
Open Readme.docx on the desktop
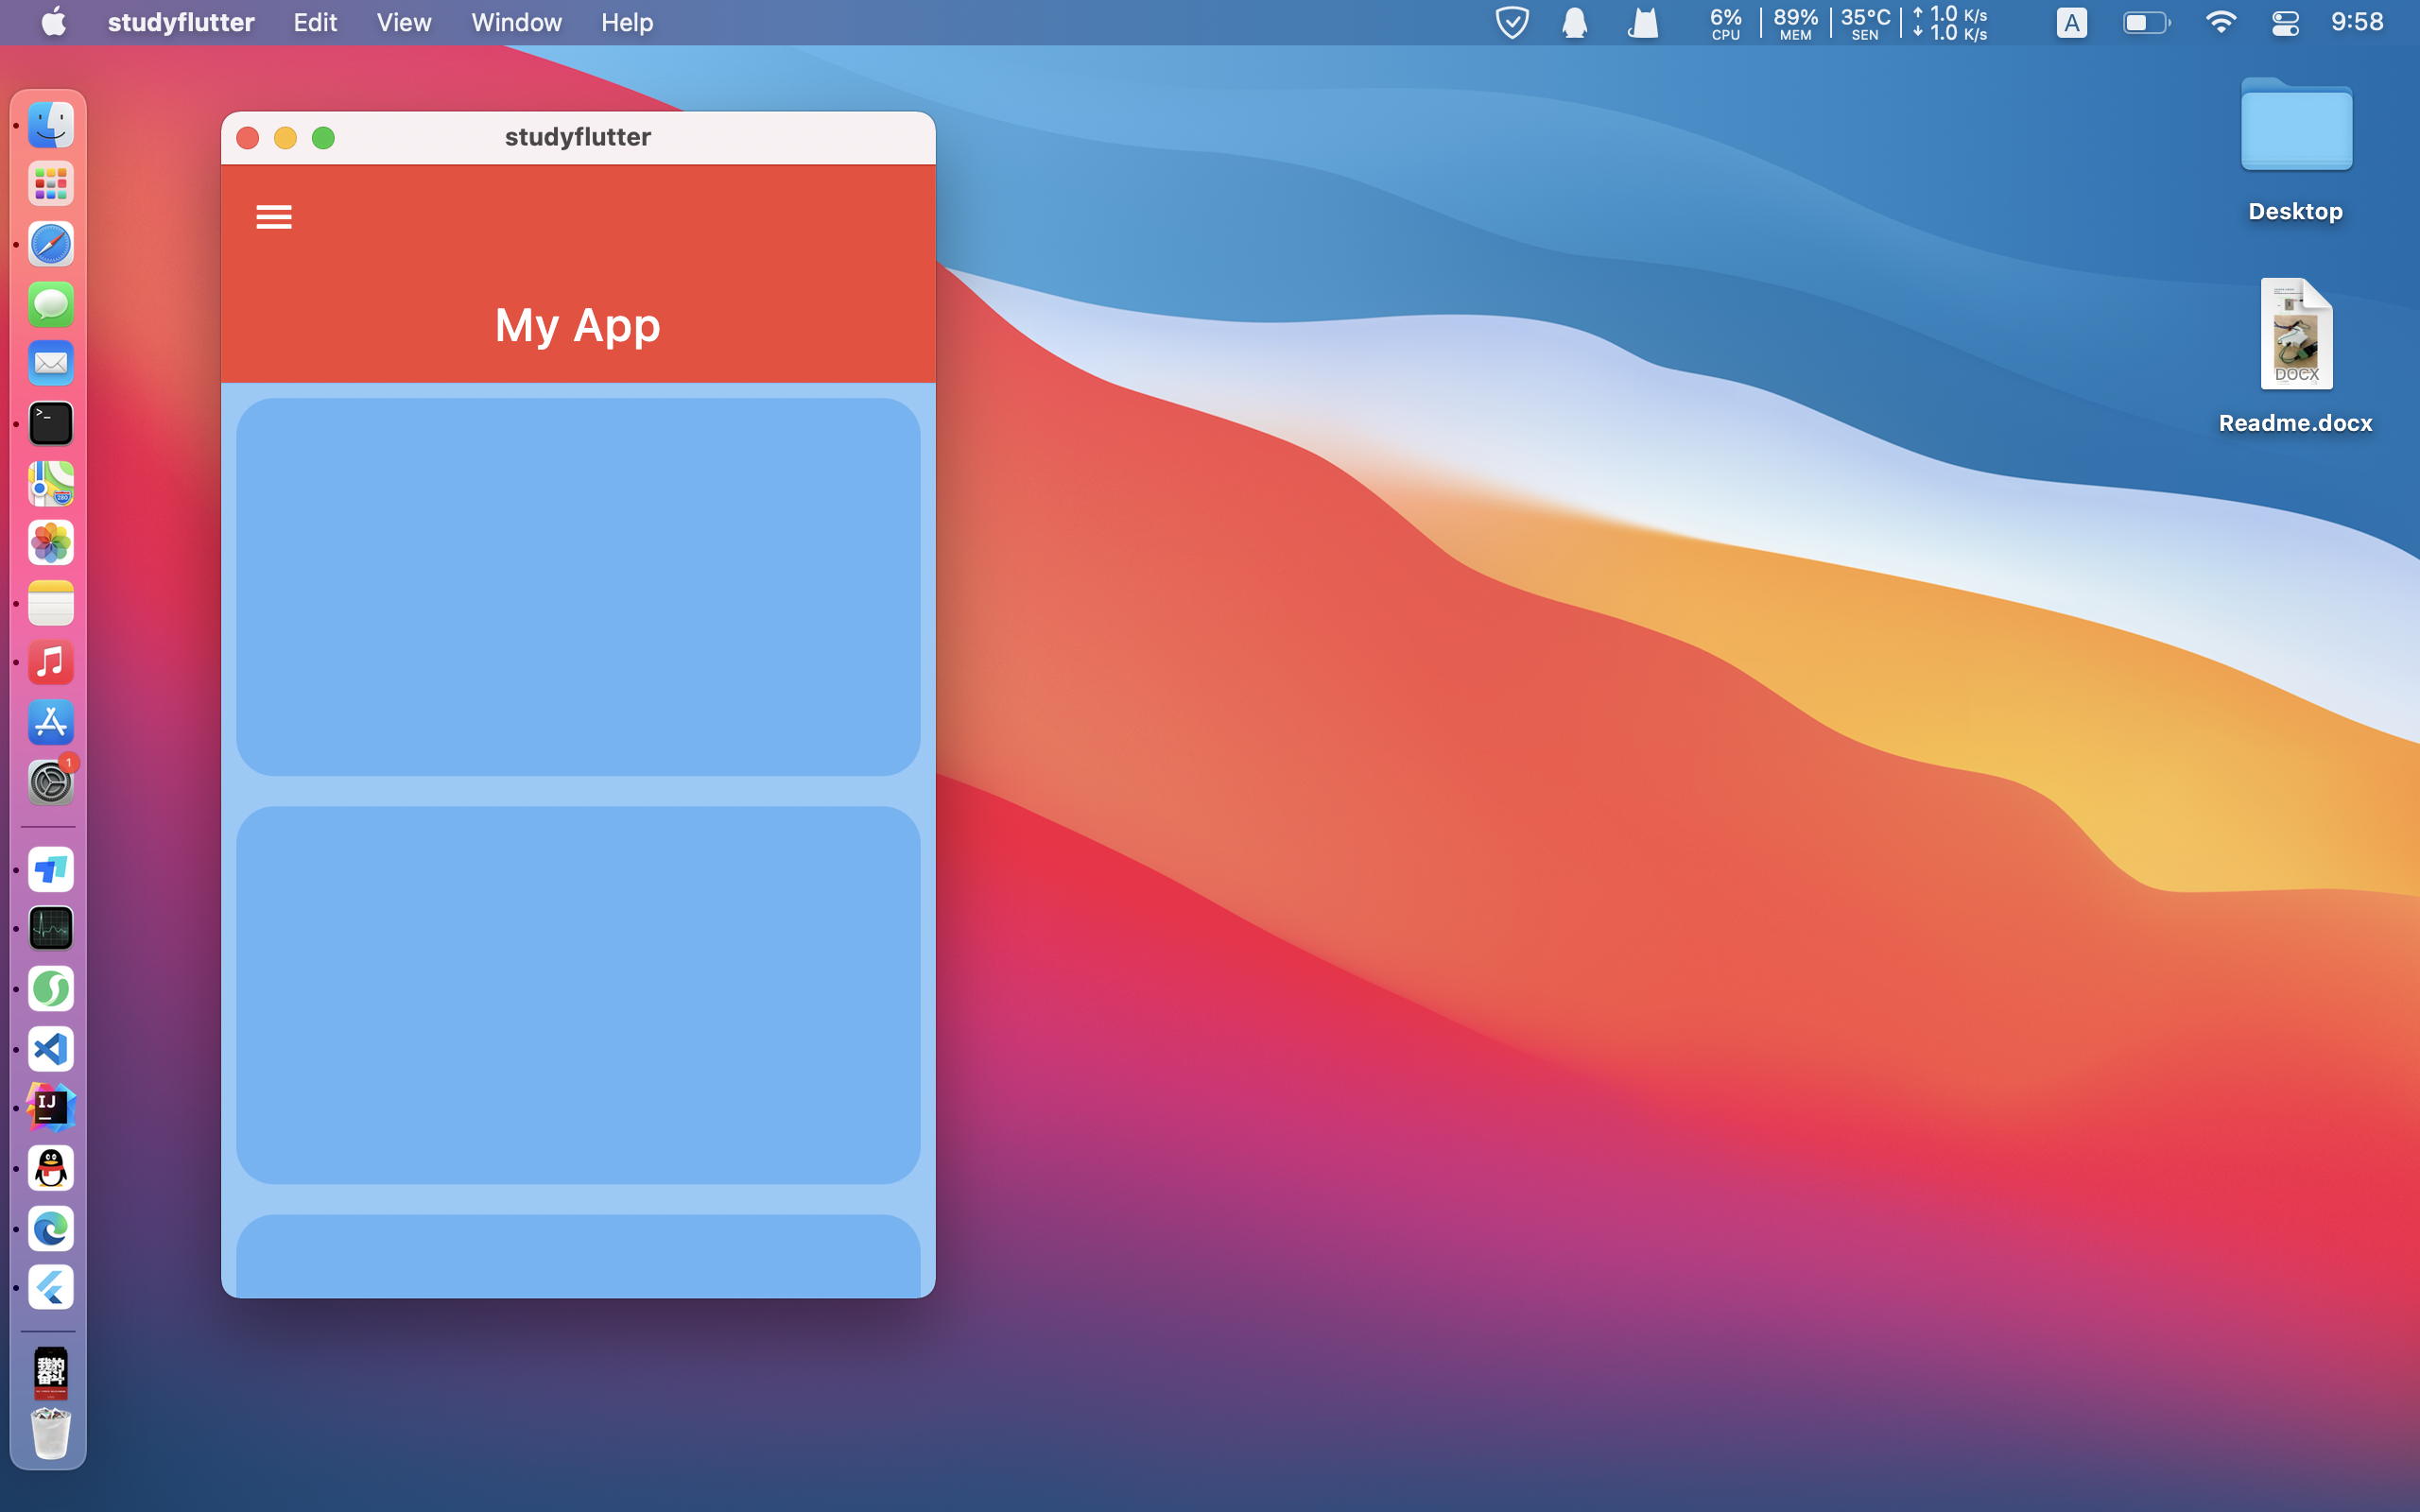(2296, 335)
